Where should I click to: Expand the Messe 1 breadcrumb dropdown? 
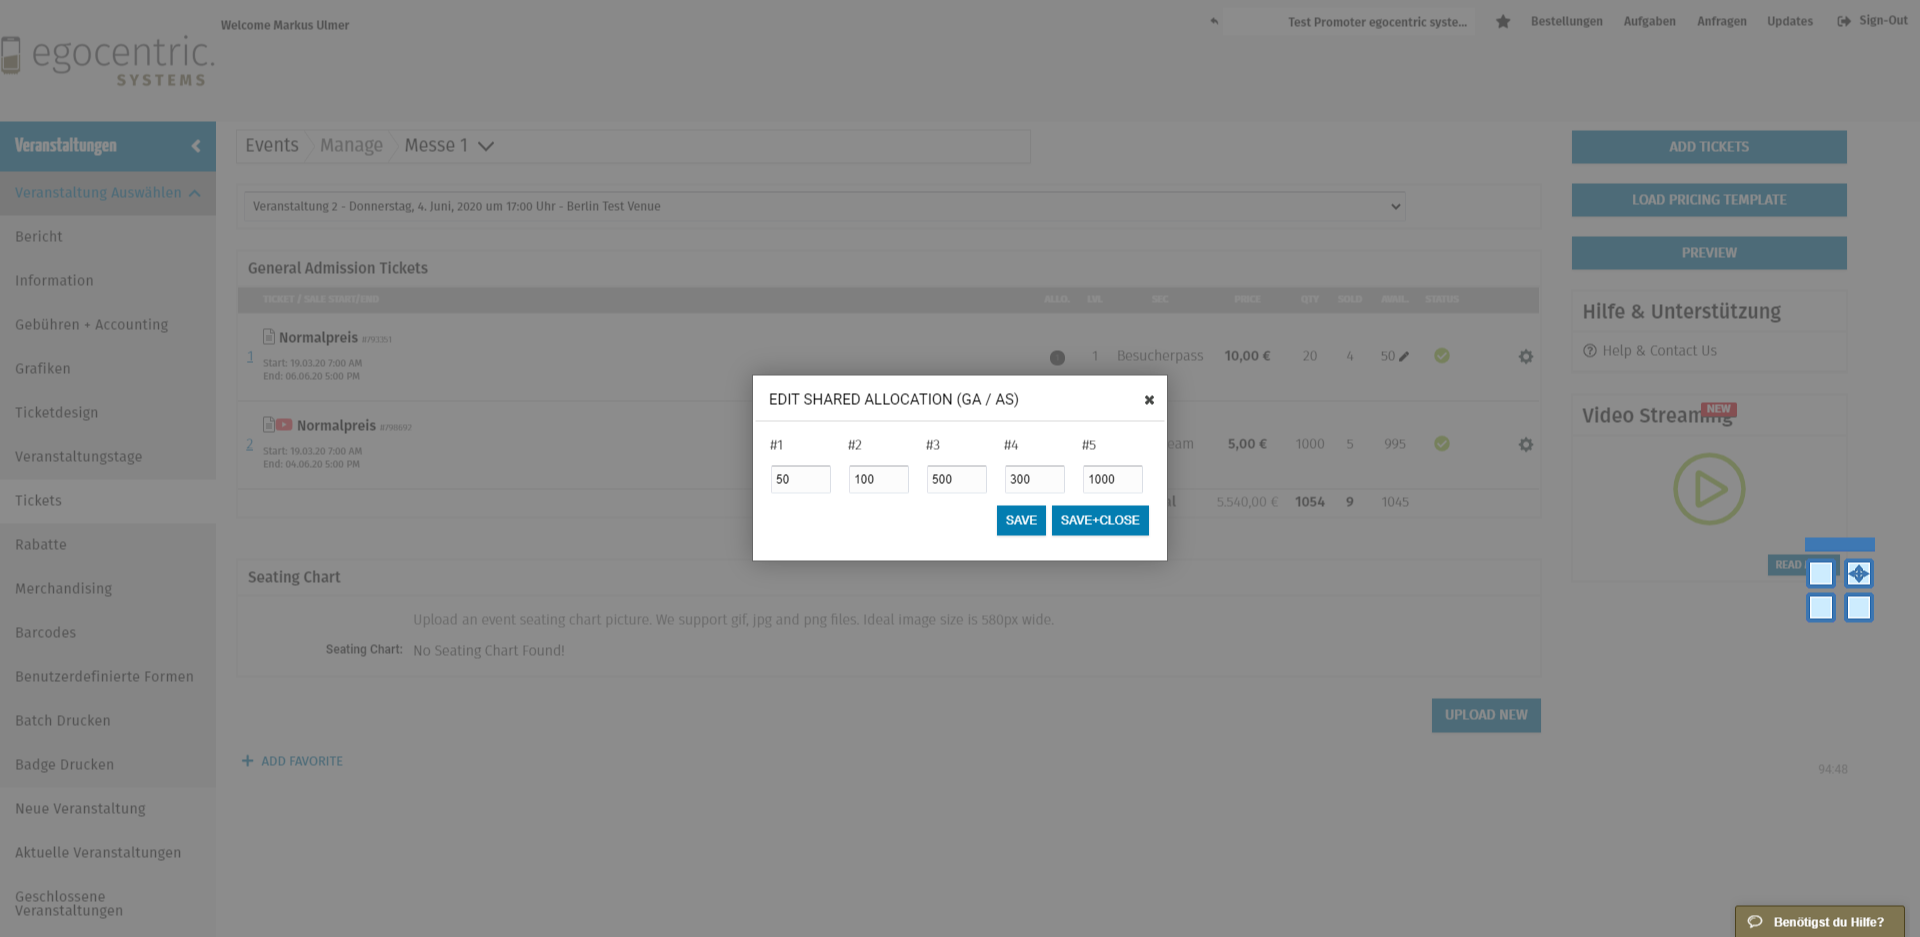click(x=486, y=146)
